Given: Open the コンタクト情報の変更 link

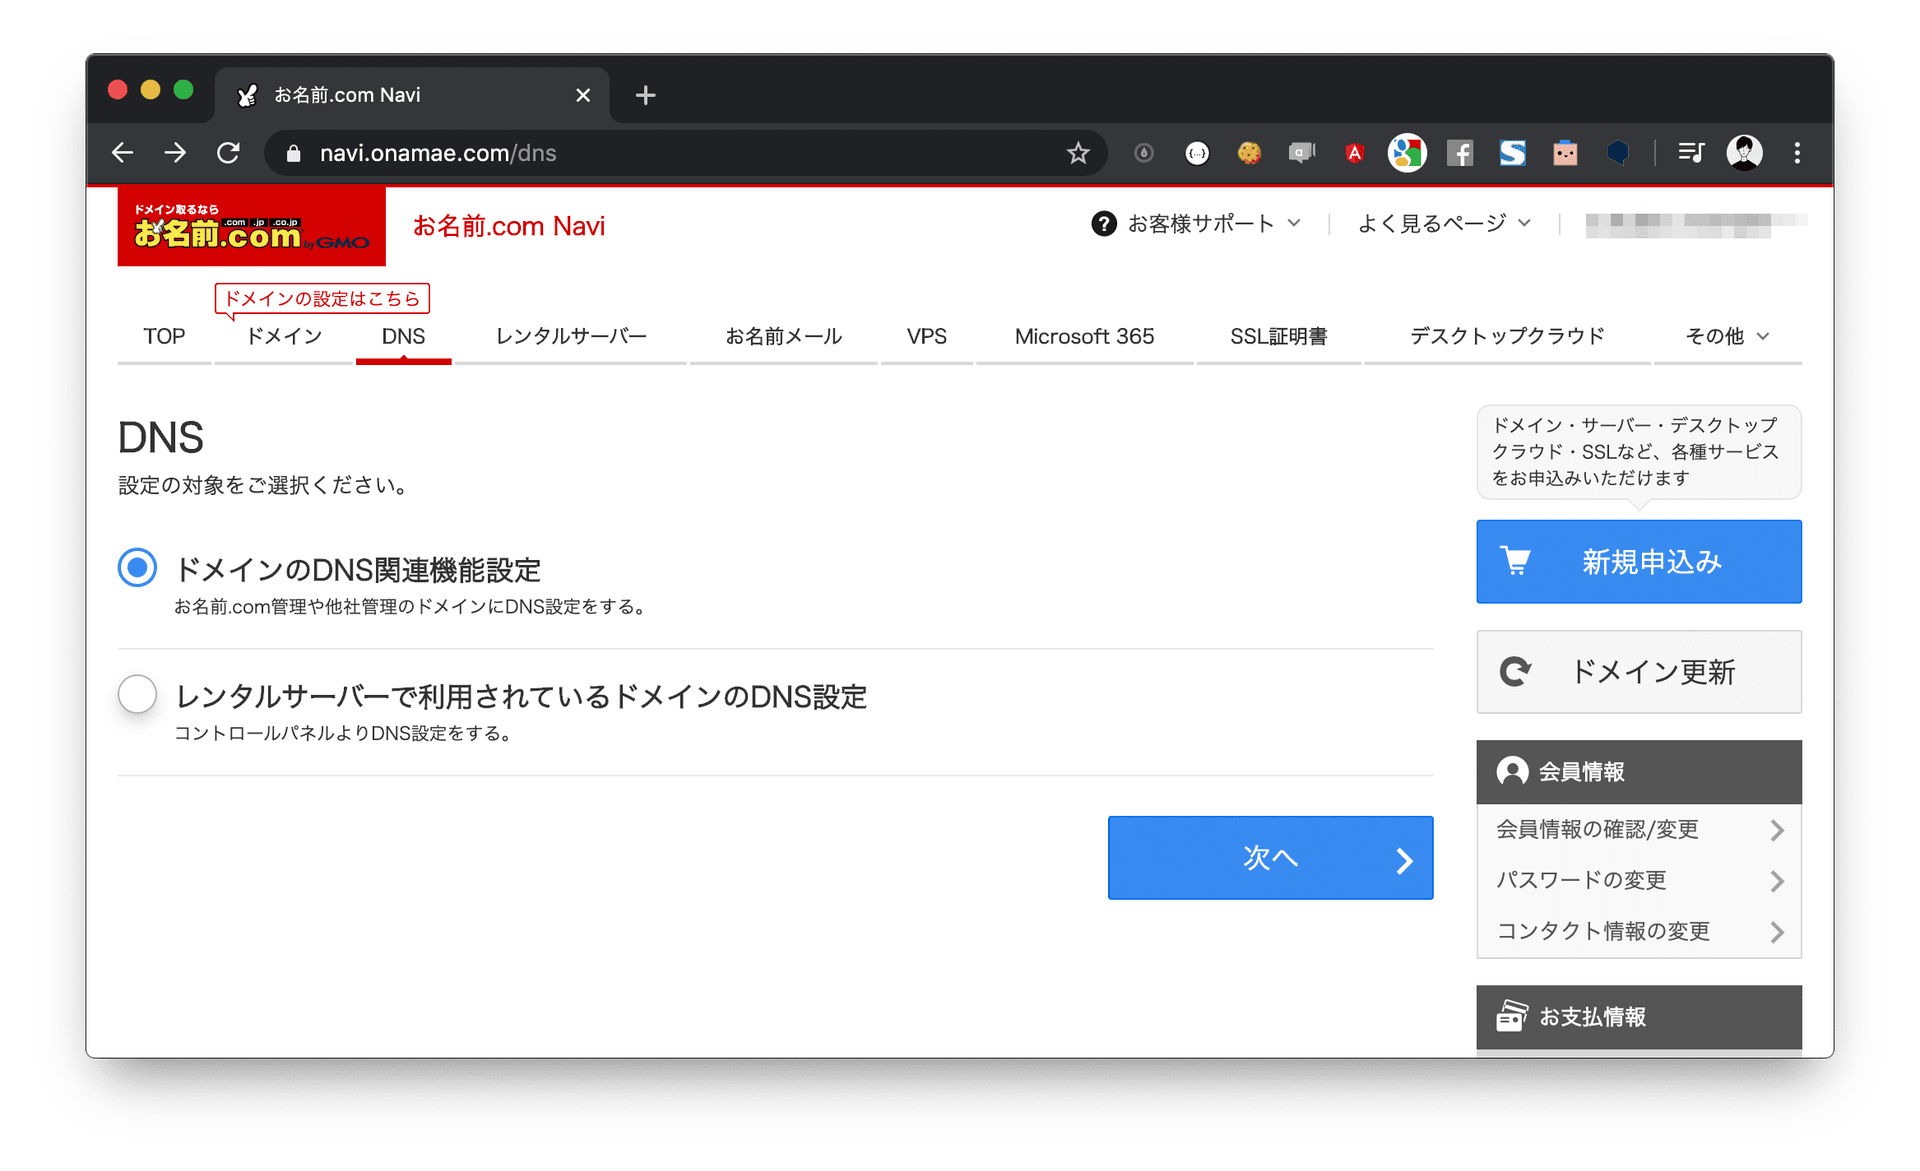Looking at the screenshot, I should click(x=1638, y=932).
